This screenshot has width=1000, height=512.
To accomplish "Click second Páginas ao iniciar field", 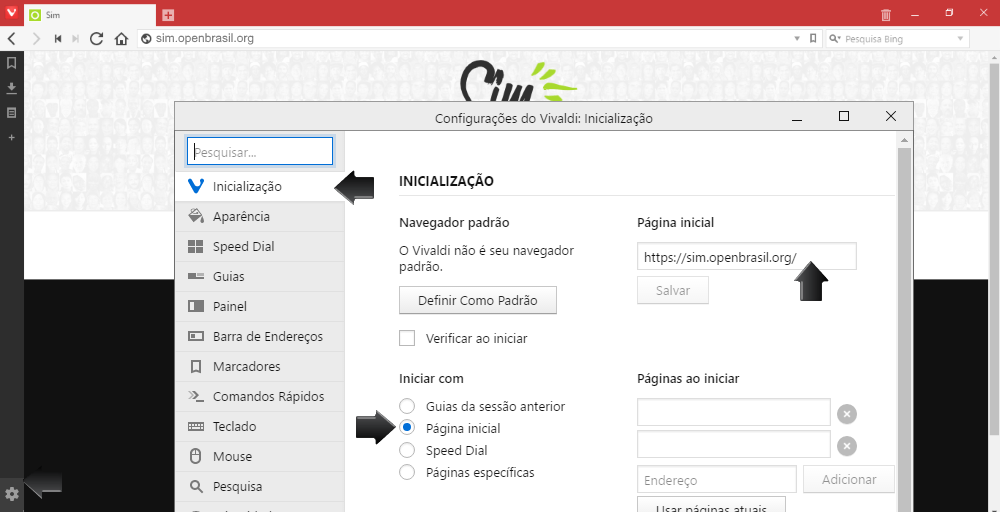I will 733,444.
